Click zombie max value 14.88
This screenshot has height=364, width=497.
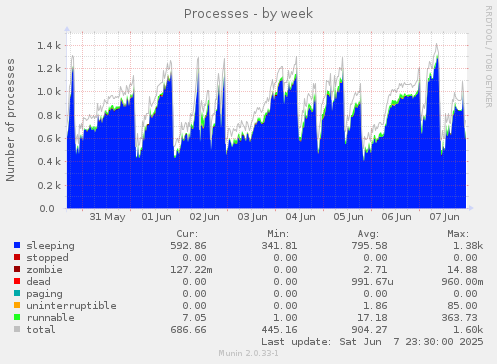[463, 270]
